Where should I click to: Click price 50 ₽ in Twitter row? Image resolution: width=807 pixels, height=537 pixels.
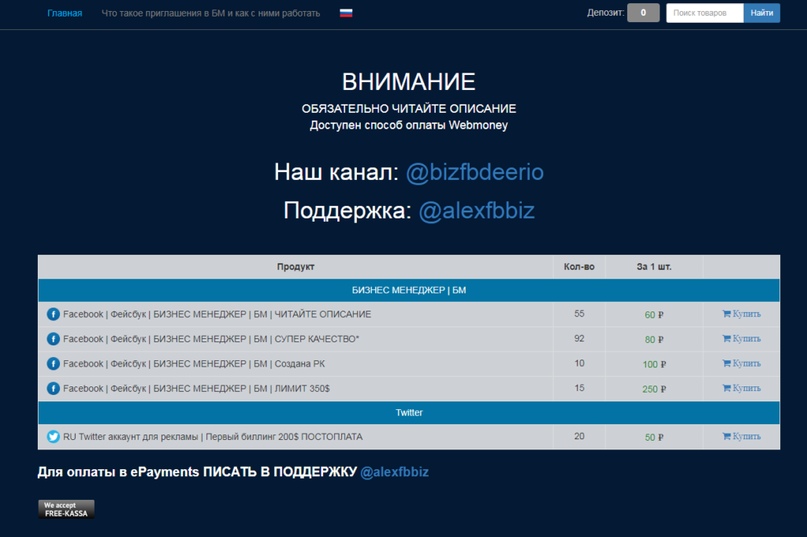[654, 437]
